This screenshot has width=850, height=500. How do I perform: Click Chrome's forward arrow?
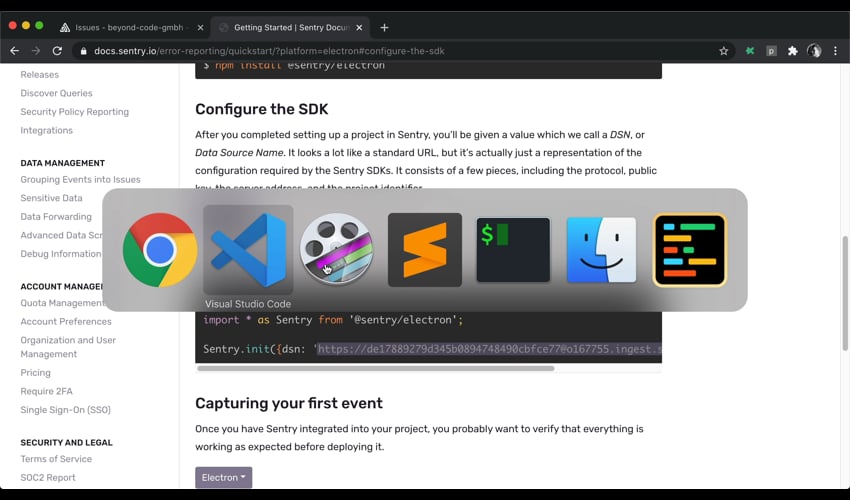[36, 51]
